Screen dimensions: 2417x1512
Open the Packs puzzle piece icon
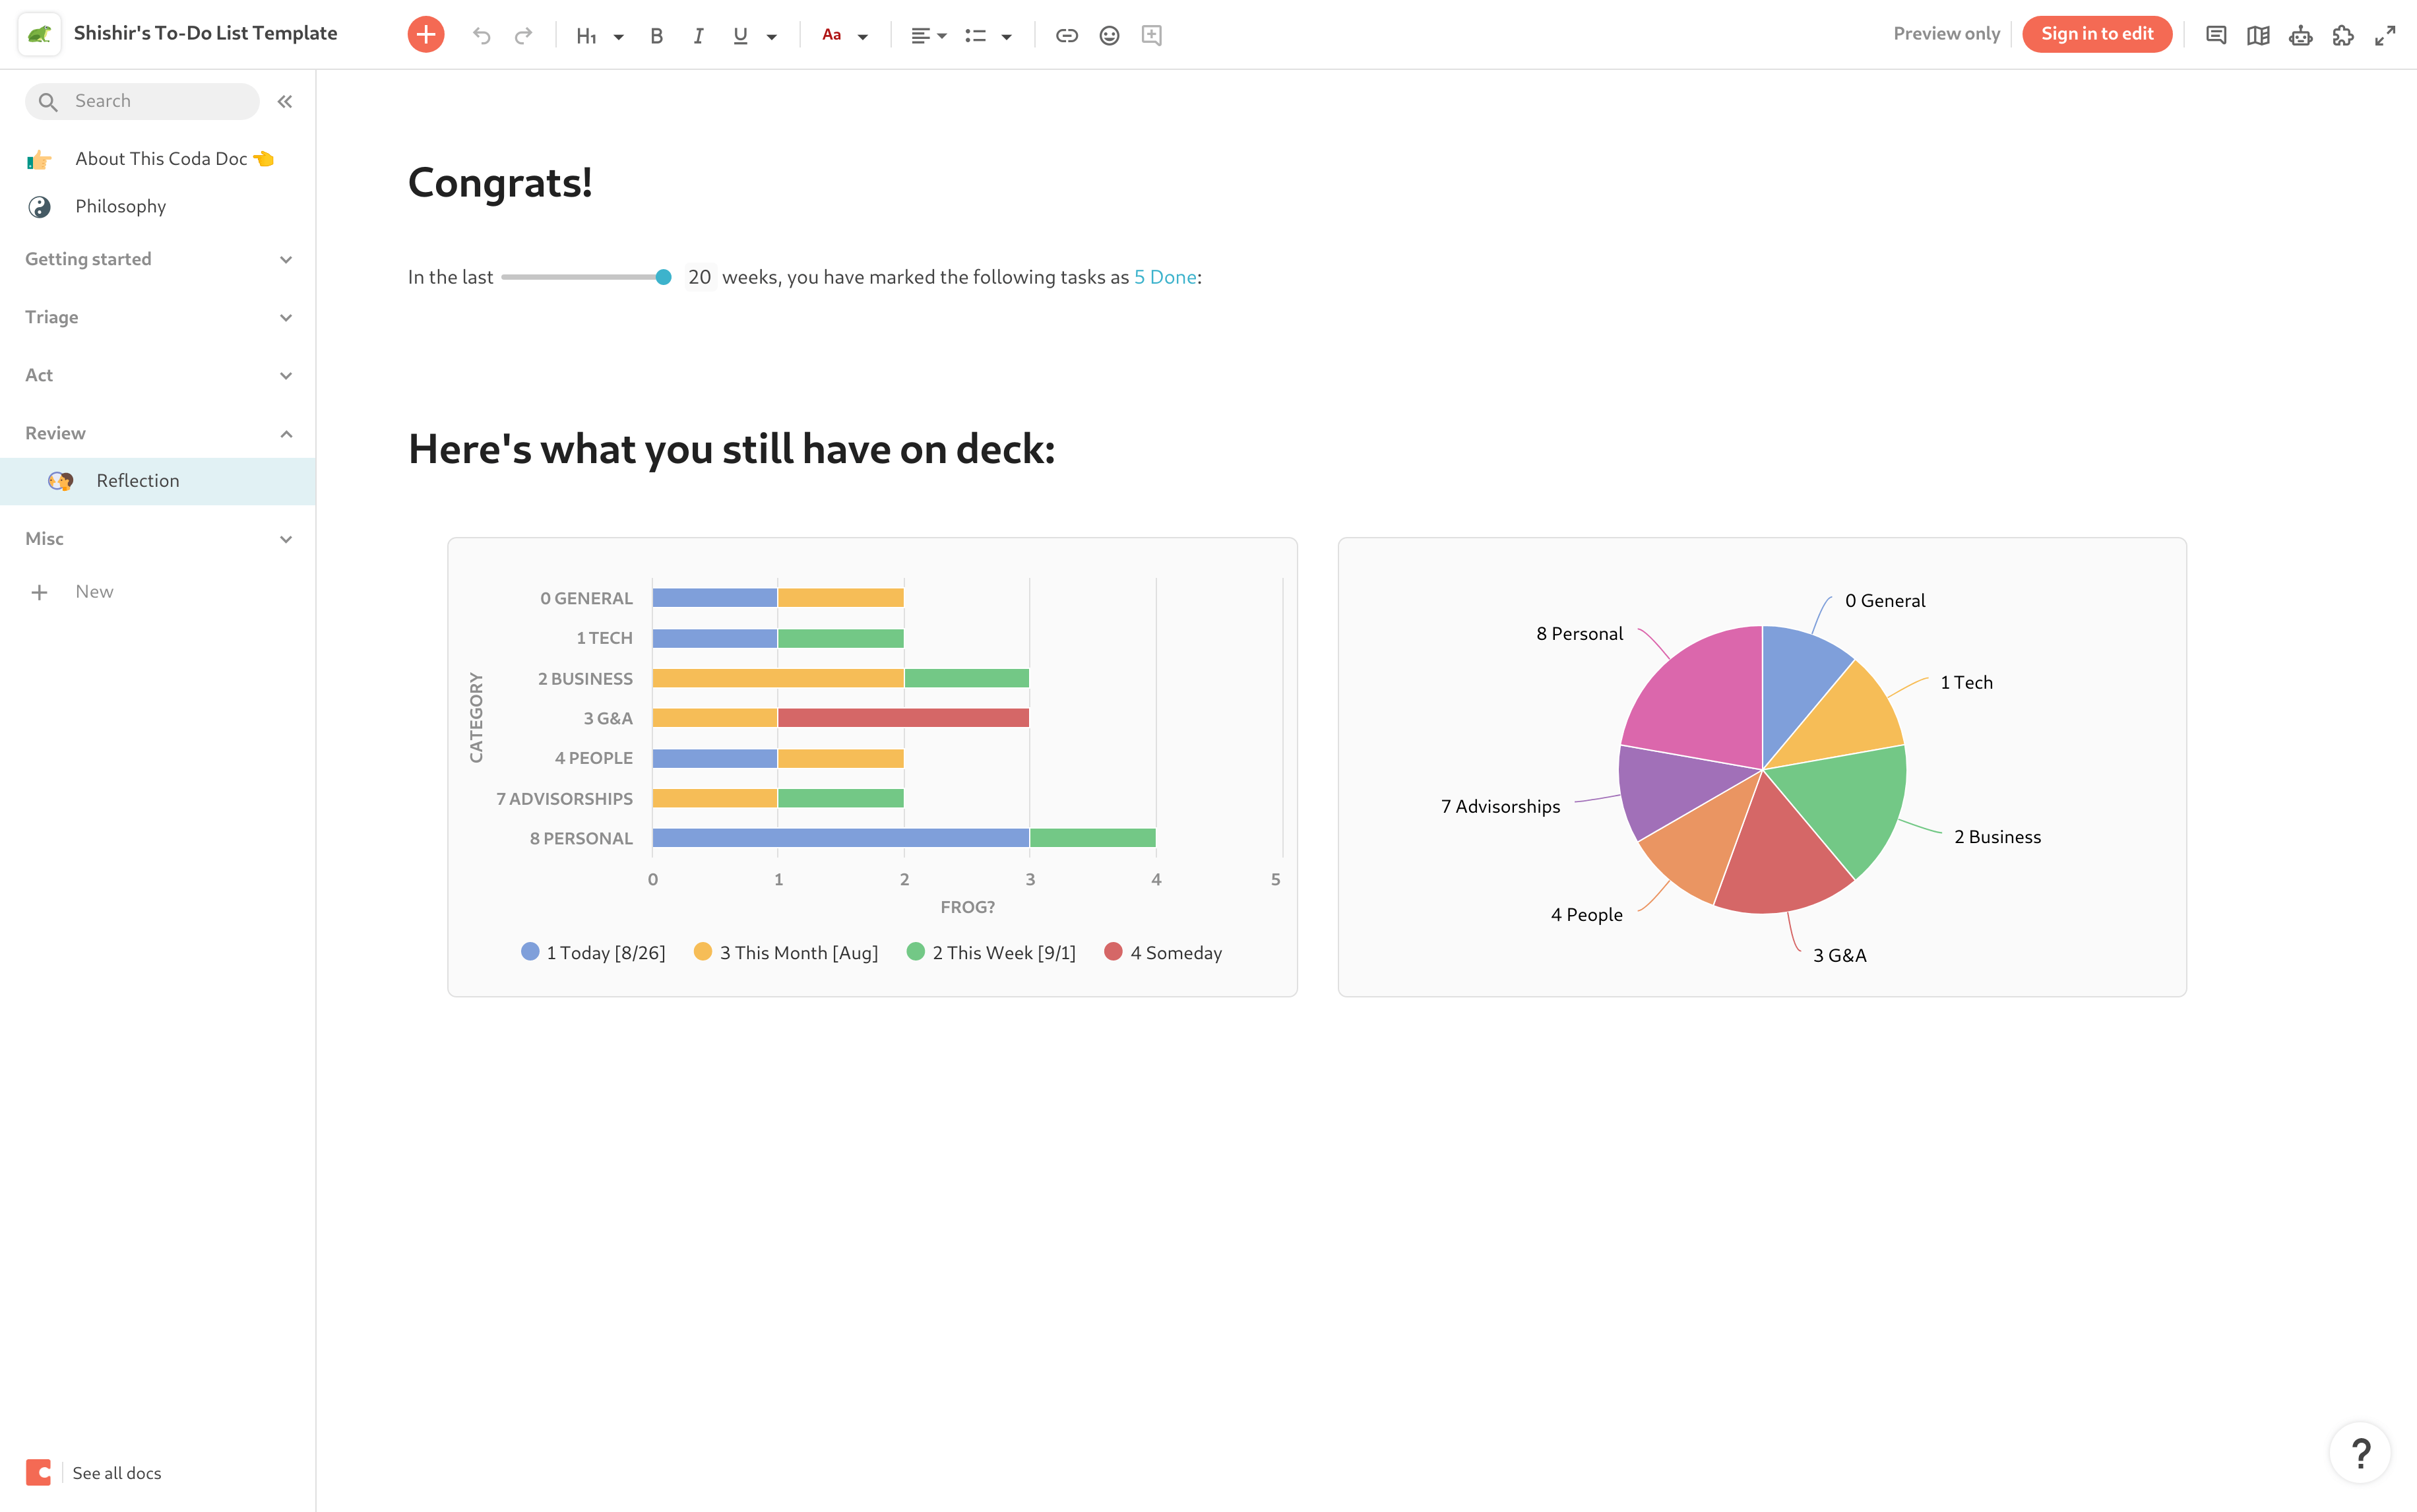[2342, 35]
